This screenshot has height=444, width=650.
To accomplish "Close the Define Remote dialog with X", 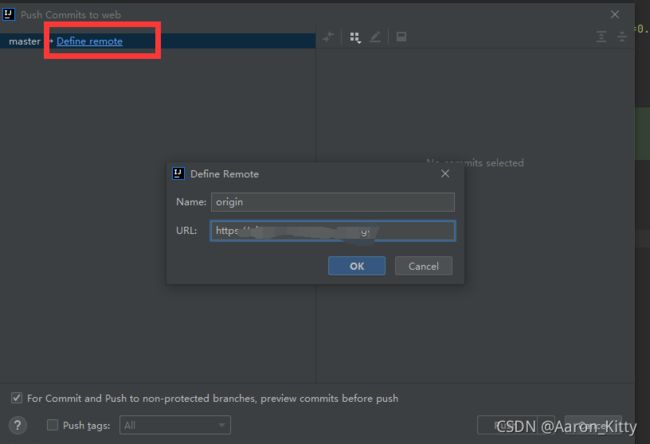I will pos(445,174).
